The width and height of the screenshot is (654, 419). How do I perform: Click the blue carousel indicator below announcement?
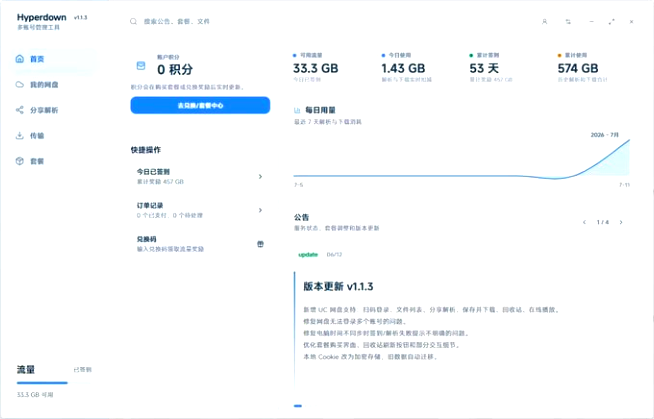coord(298,406)
